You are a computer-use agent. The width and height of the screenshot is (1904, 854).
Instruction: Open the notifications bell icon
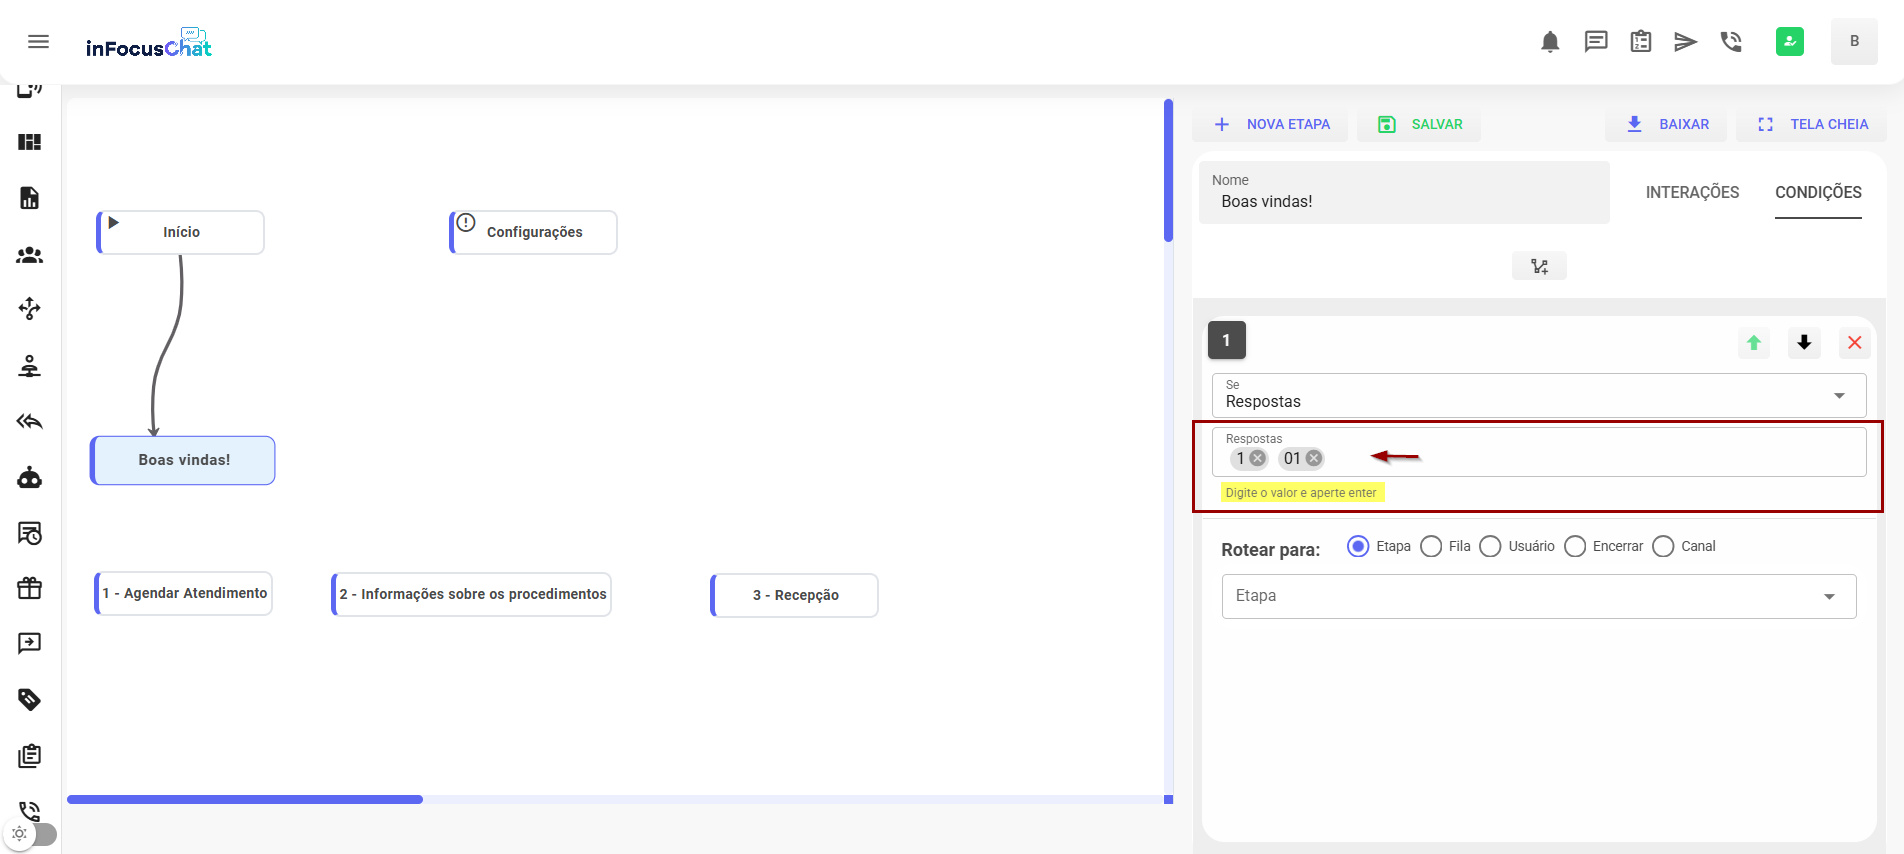1550,42
